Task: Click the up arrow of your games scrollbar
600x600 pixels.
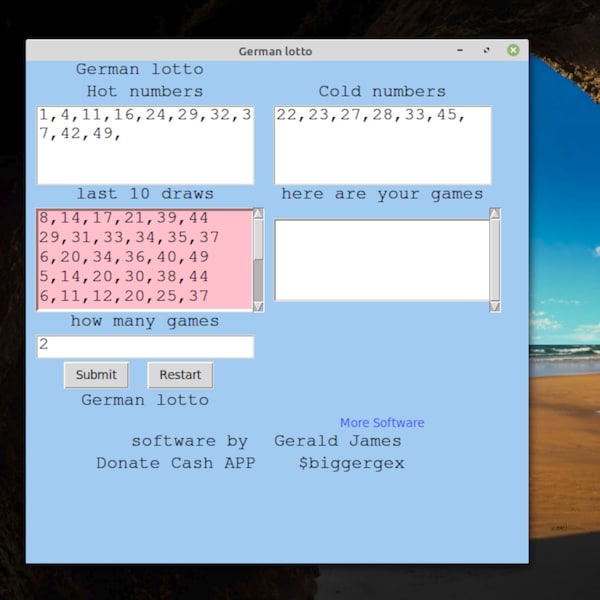Action: (x=495, y=214)
